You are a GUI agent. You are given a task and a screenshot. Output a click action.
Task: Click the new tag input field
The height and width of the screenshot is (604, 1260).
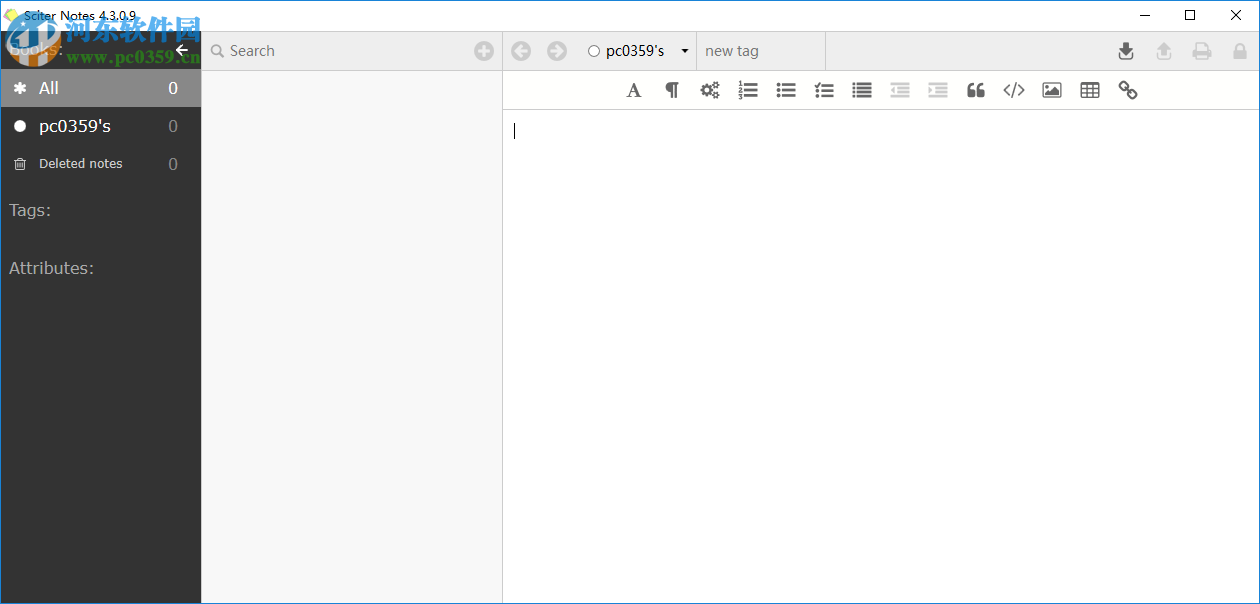coord(760,50)
